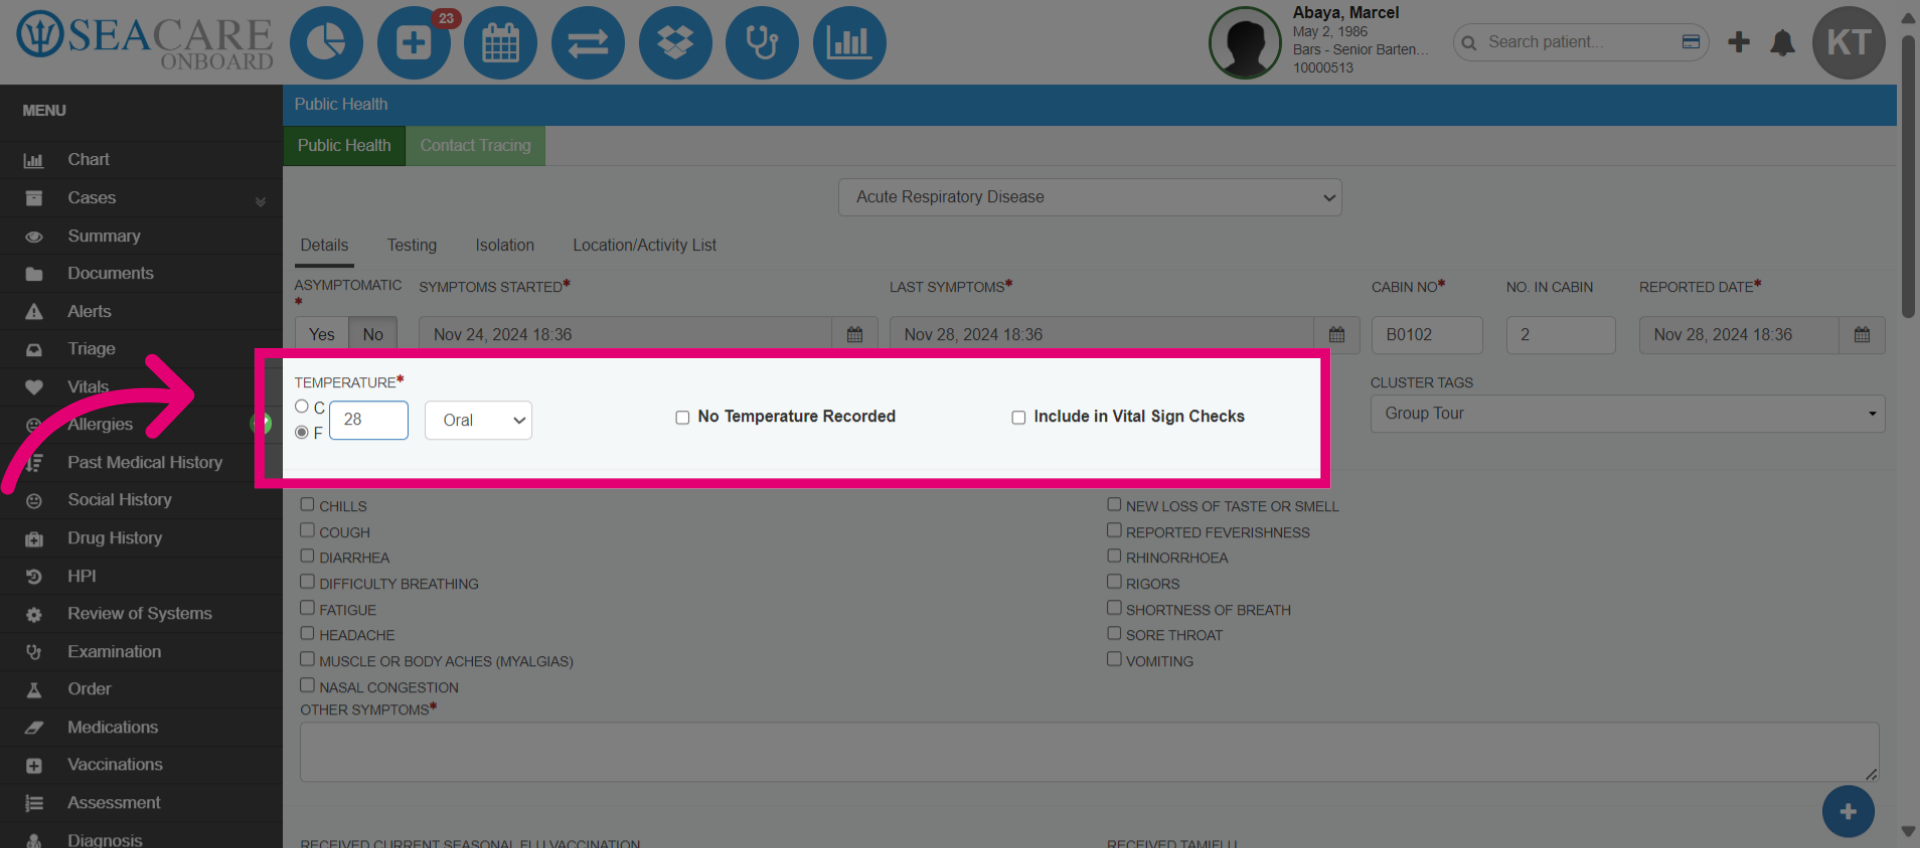Open the calendar icon in top toolbar
1920x848 pixels.
501,43
